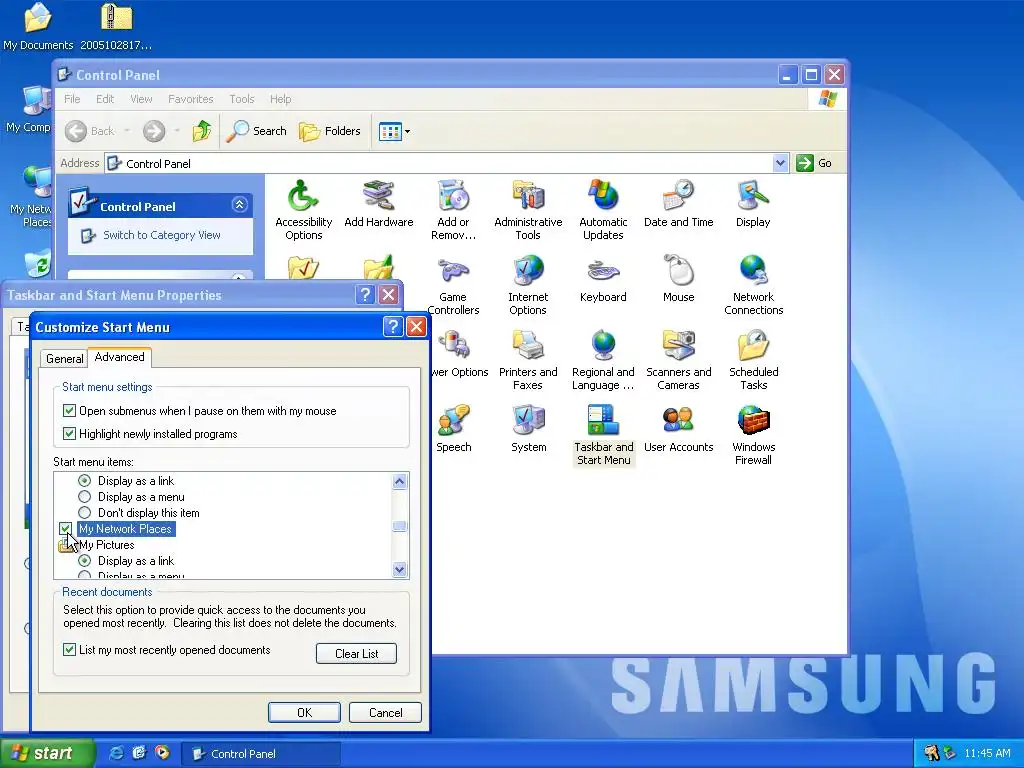Launch Internet Explorer from Quick Launch
The width and height of the screenshot is (1024, 768).
(116, 753)
